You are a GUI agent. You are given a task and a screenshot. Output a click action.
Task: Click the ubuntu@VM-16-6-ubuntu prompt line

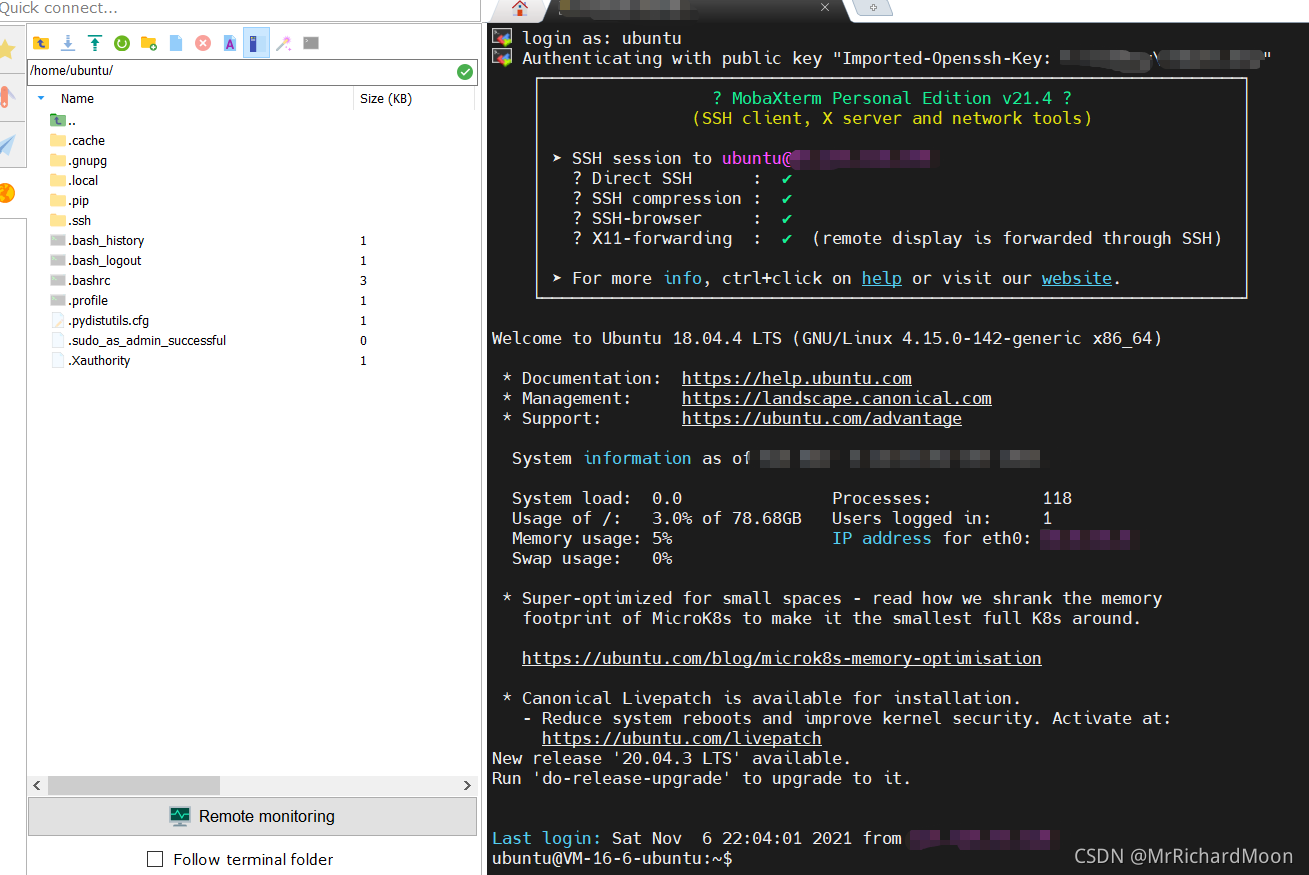point(612,858)
